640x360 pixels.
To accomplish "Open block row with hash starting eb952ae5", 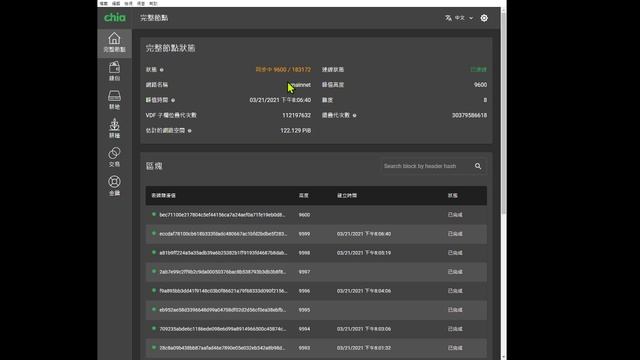I will (316, 310).
